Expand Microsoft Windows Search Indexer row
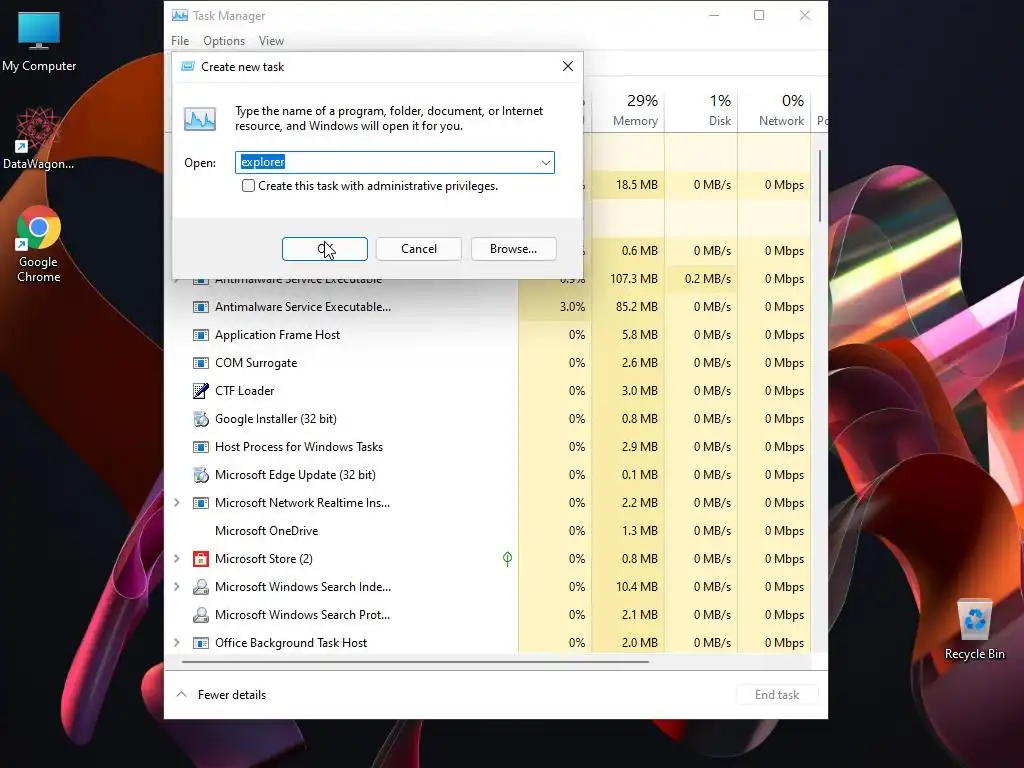The height and width of the screenshot is (768, 1024). coord(177,586)
